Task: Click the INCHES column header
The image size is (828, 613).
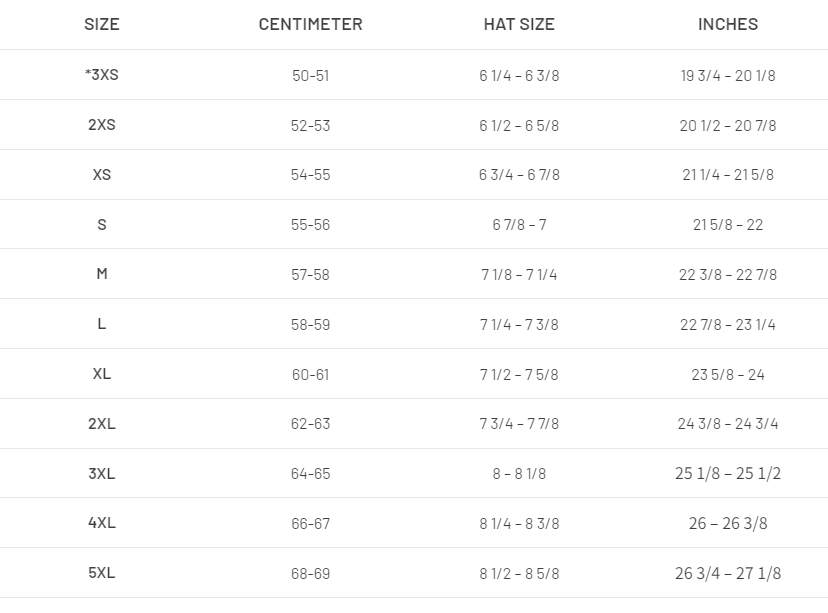Action: [728, 24]
